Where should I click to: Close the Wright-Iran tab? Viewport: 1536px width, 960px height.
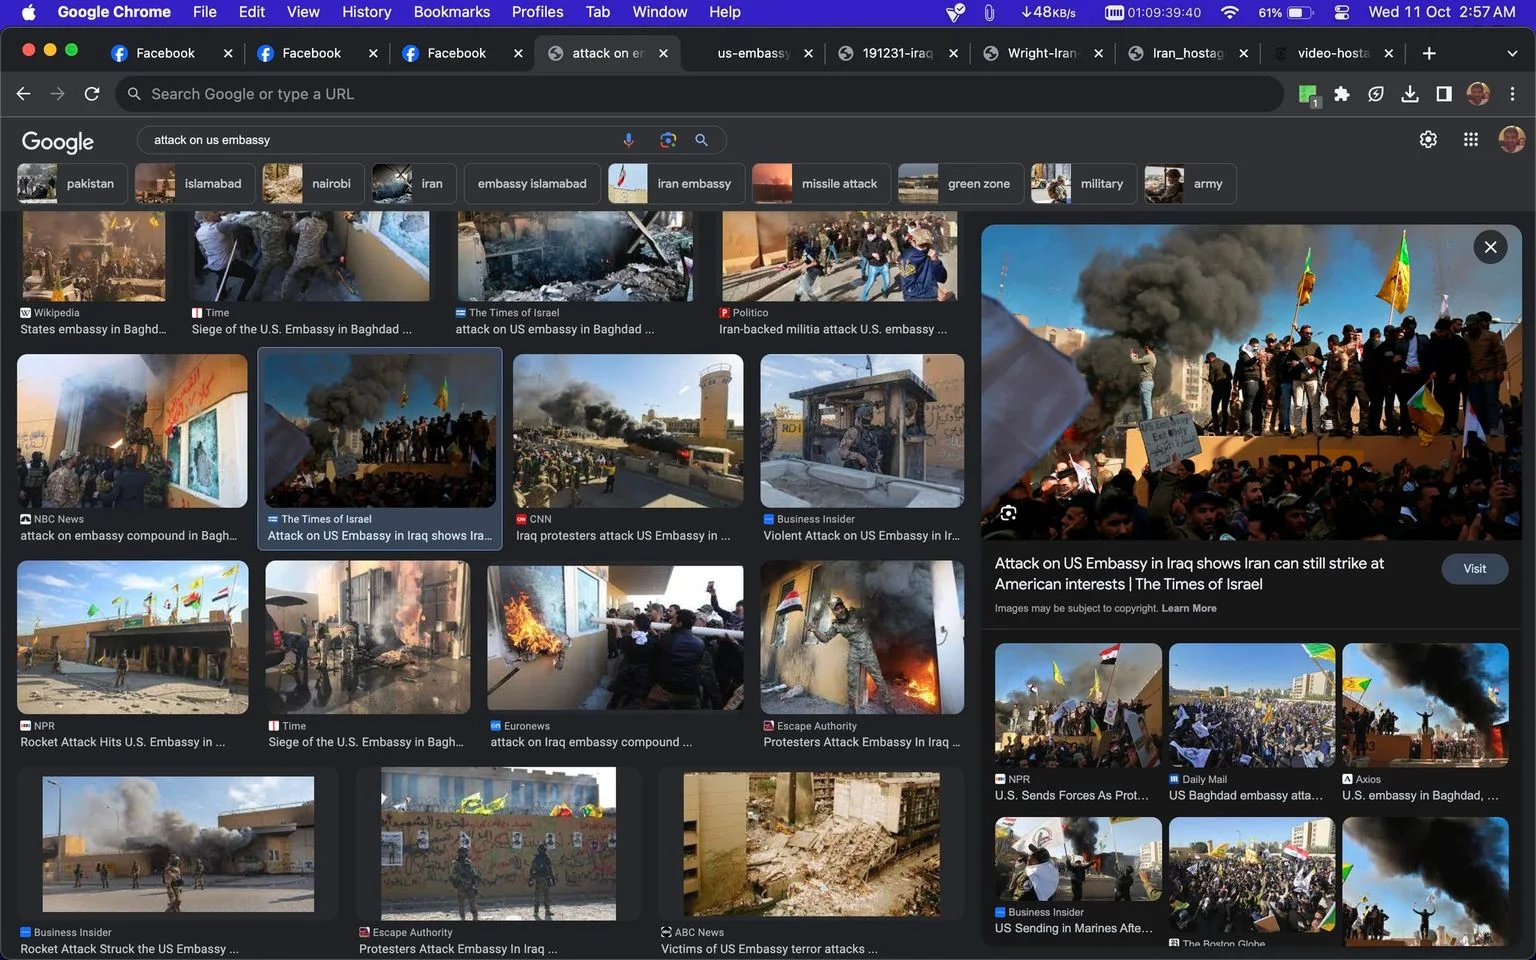click(1098, 53)
